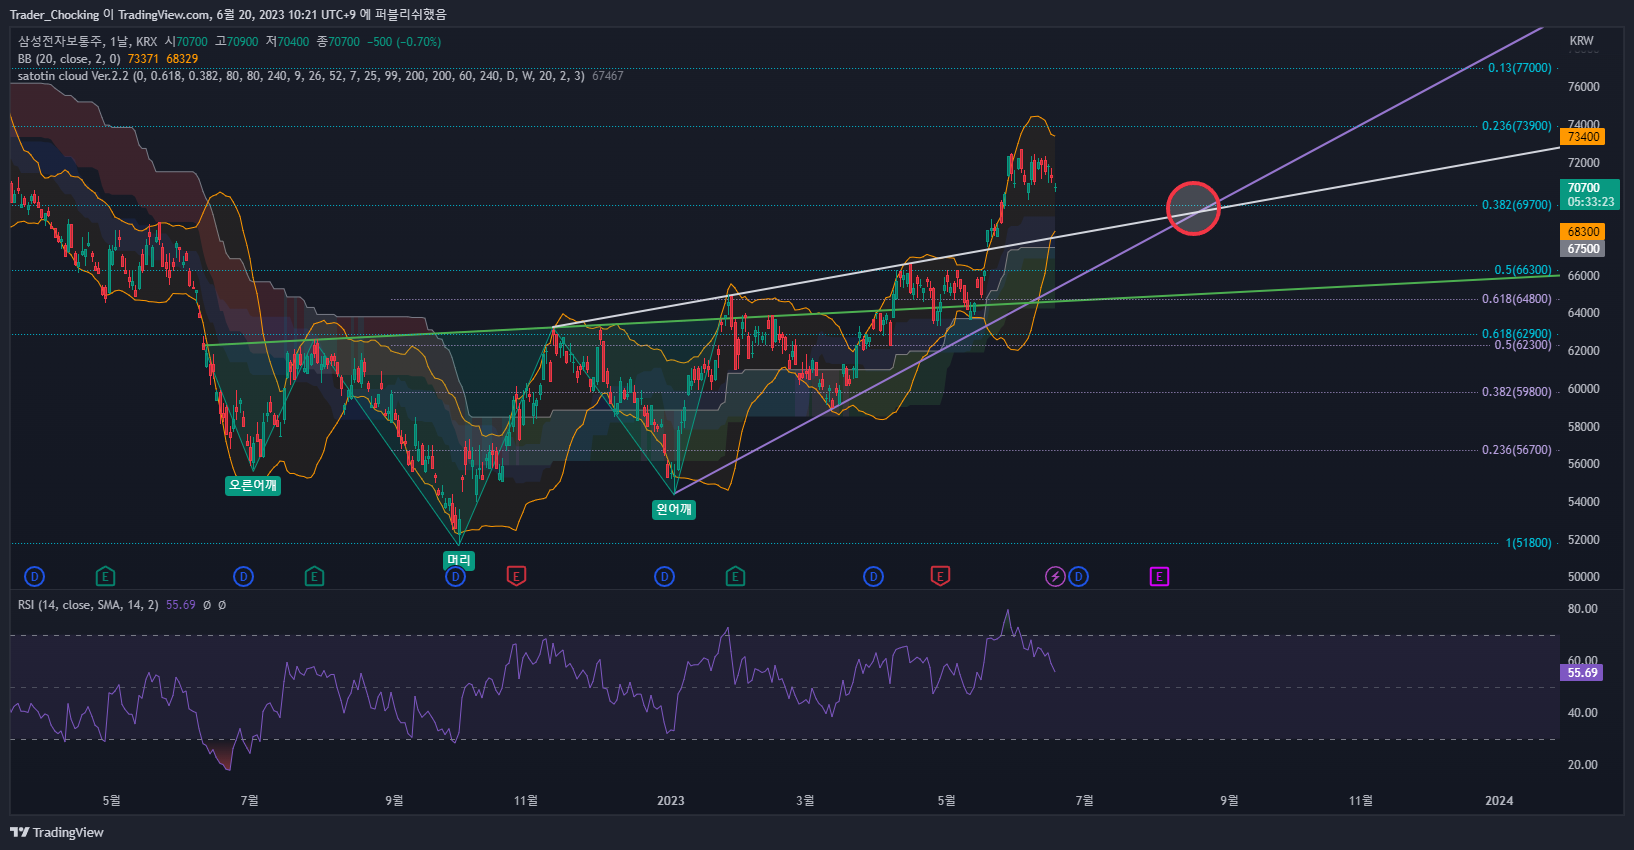
Task: Click the dividend marker above the 2023 label
Action: [x=664, y=577]
